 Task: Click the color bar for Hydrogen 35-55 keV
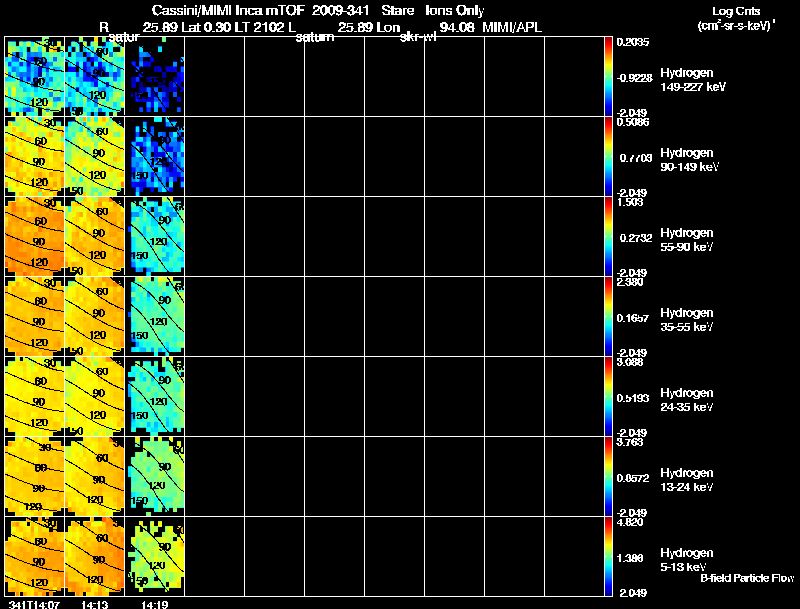coord(608,316)
